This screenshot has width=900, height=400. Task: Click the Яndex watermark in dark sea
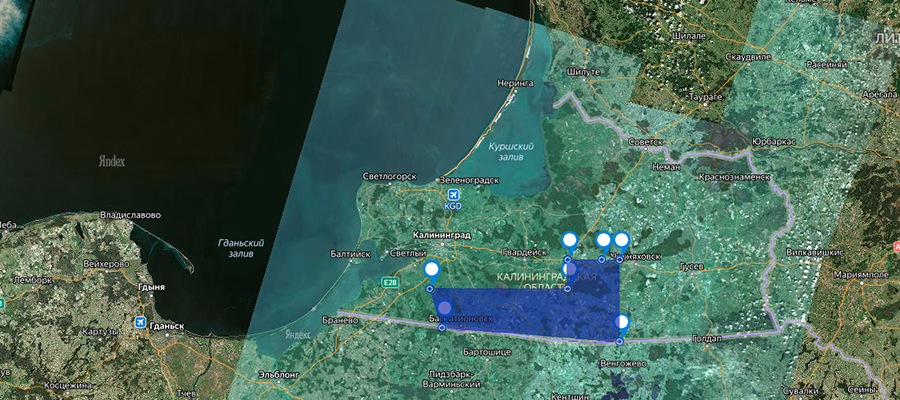pos(112,160)
